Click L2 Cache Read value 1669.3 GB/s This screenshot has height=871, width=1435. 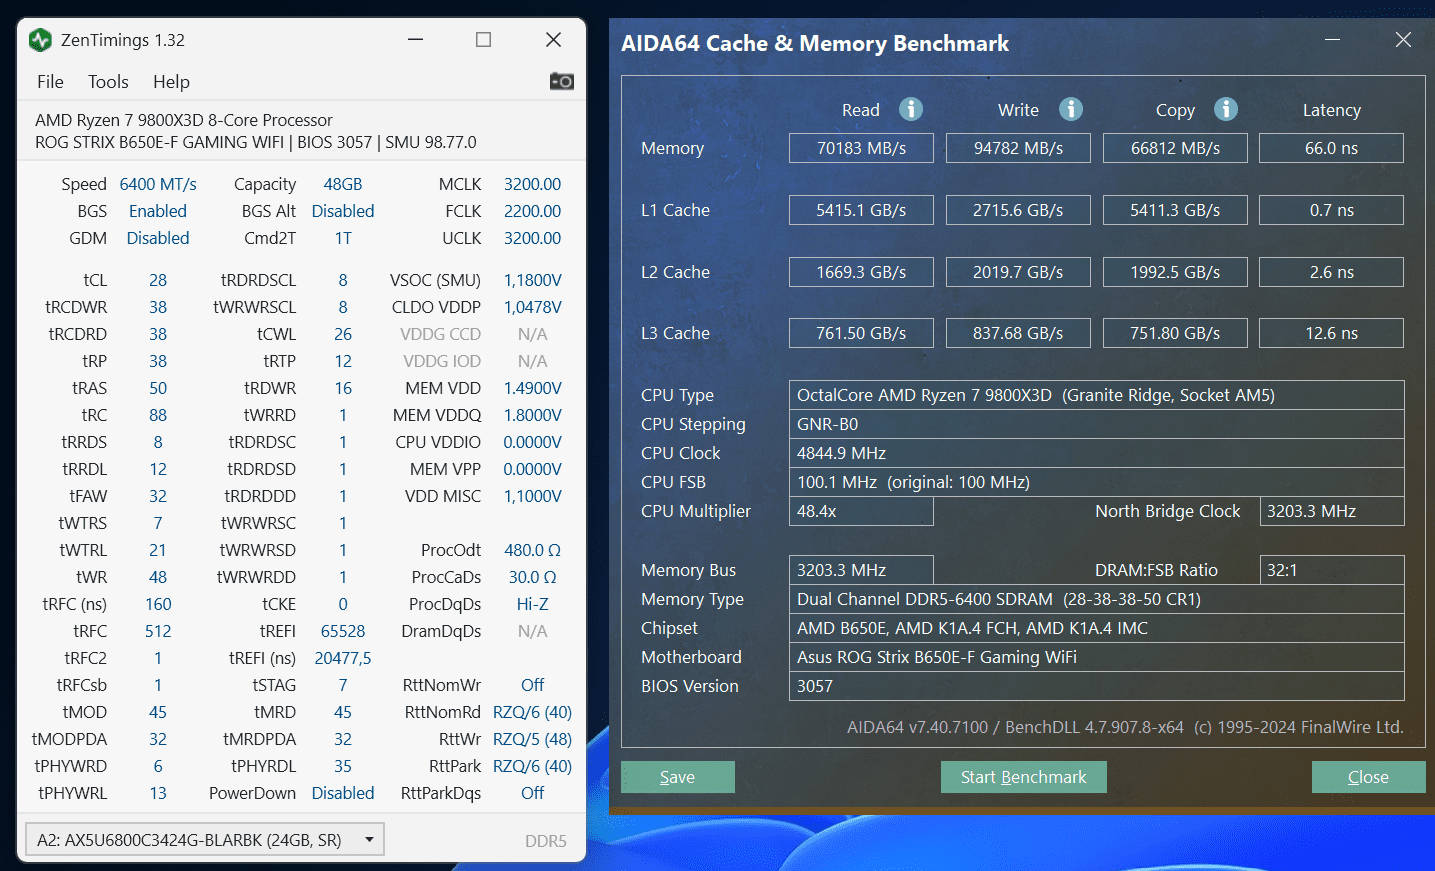click(x=861, y=272)
